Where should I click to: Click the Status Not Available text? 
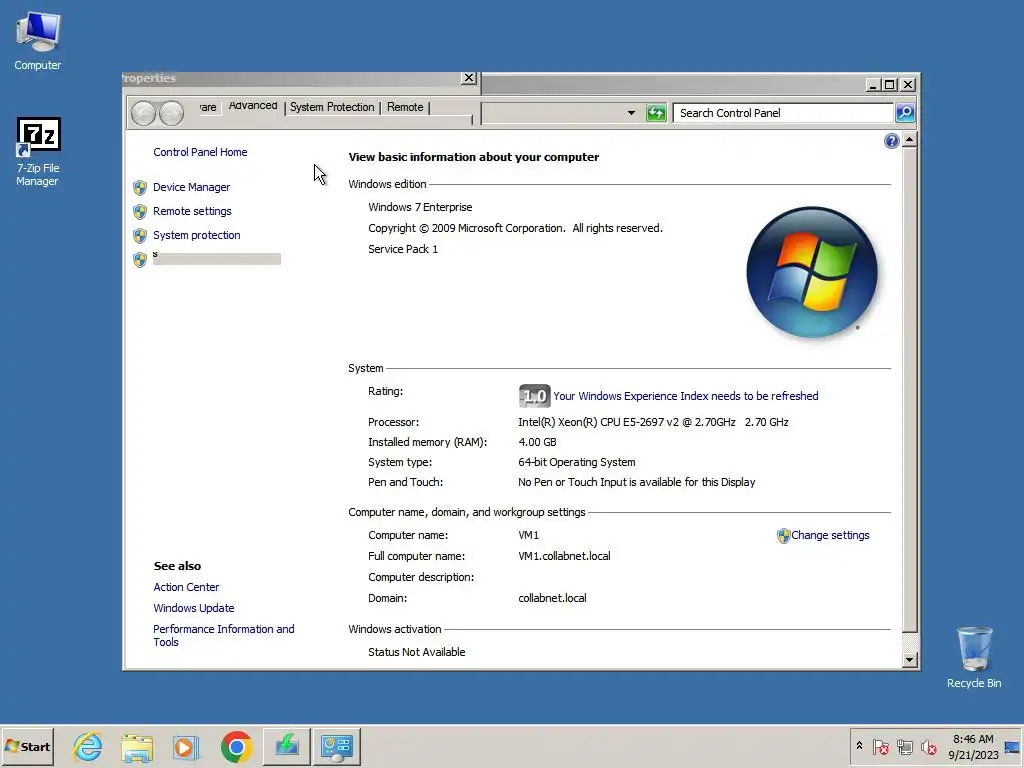(x=417, y=652)
